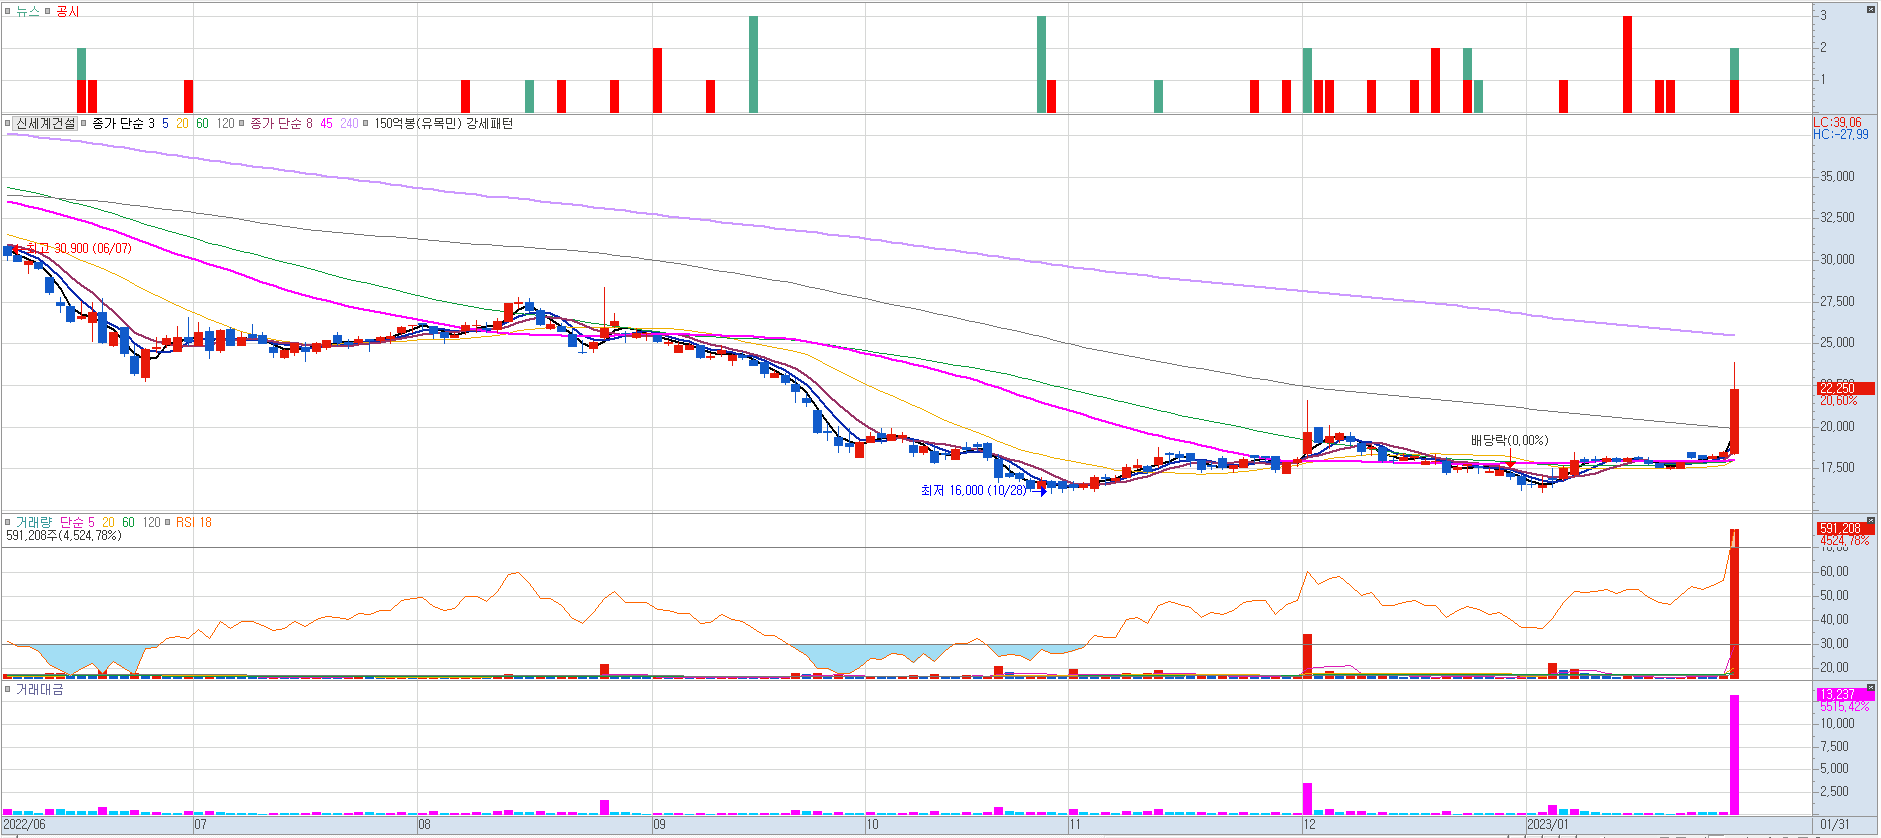The image size is (1881, 838).
Task: Click the magenta 45 moving average label
Action: [x=326, y=123]
